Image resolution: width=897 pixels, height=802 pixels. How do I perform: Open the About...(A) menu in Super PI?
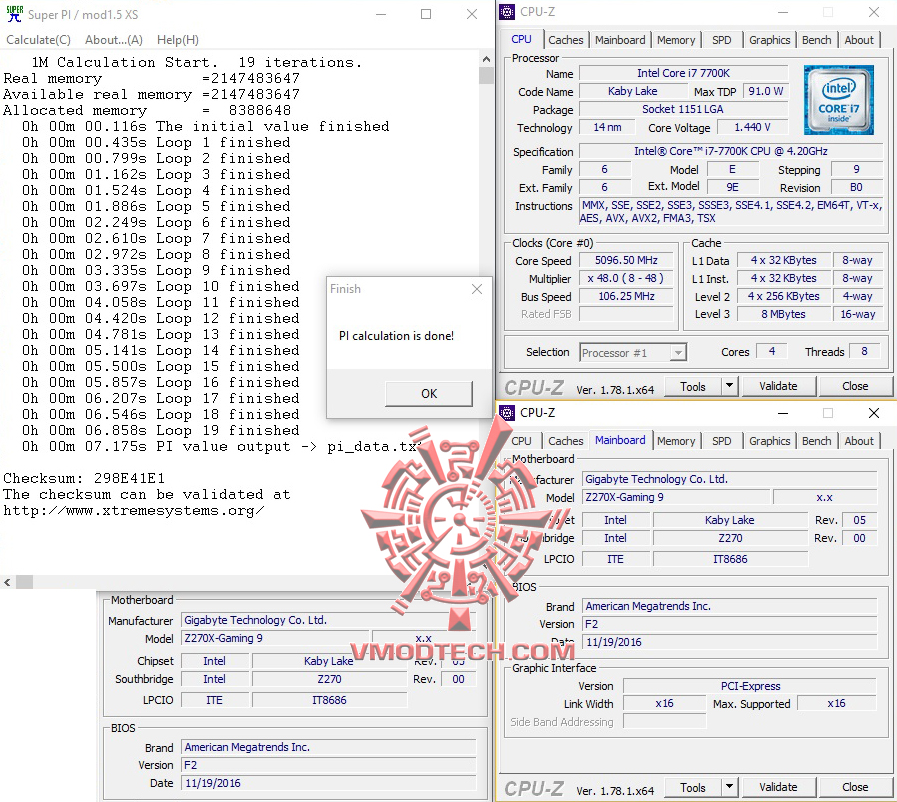(114, 40)
